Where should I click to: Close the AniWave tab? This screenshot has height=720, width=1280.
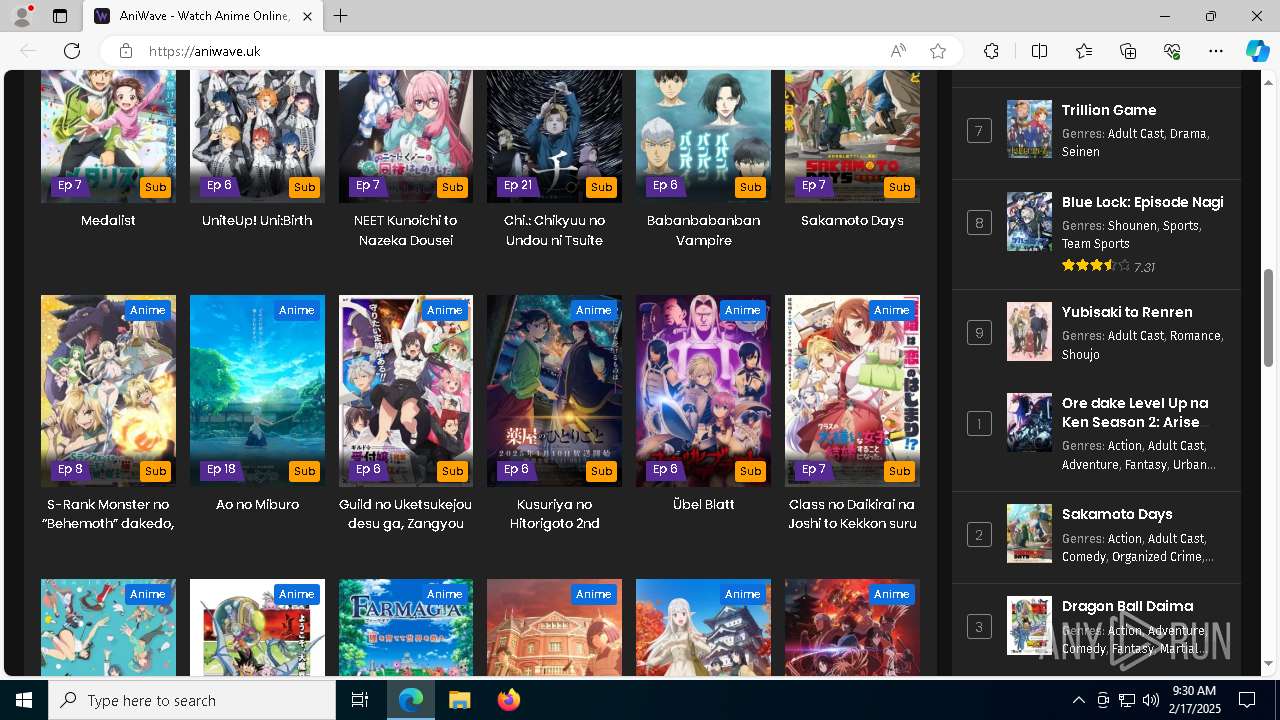pyautogui.click(x=307, y=16)
